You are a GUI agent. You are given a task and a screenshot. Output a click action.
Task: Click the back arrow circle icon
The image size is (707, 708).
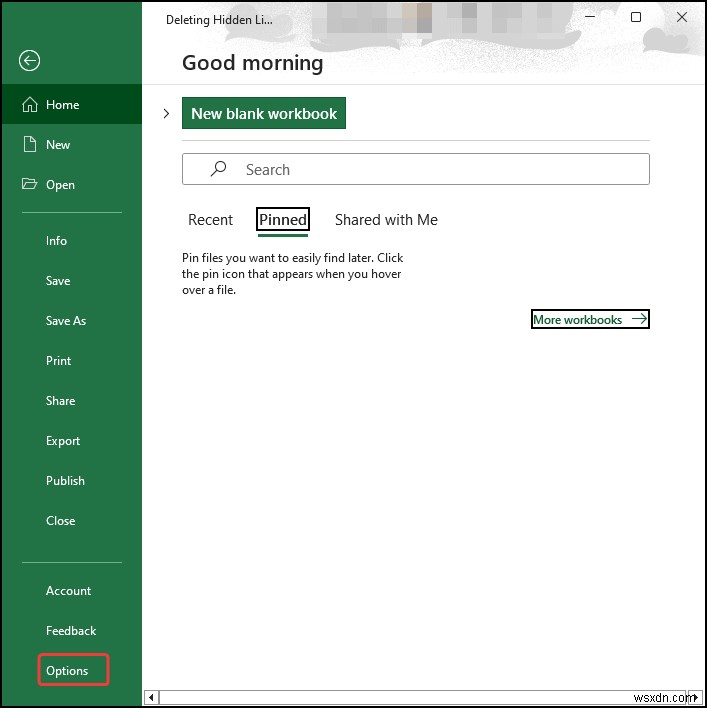tap(29, 61)
